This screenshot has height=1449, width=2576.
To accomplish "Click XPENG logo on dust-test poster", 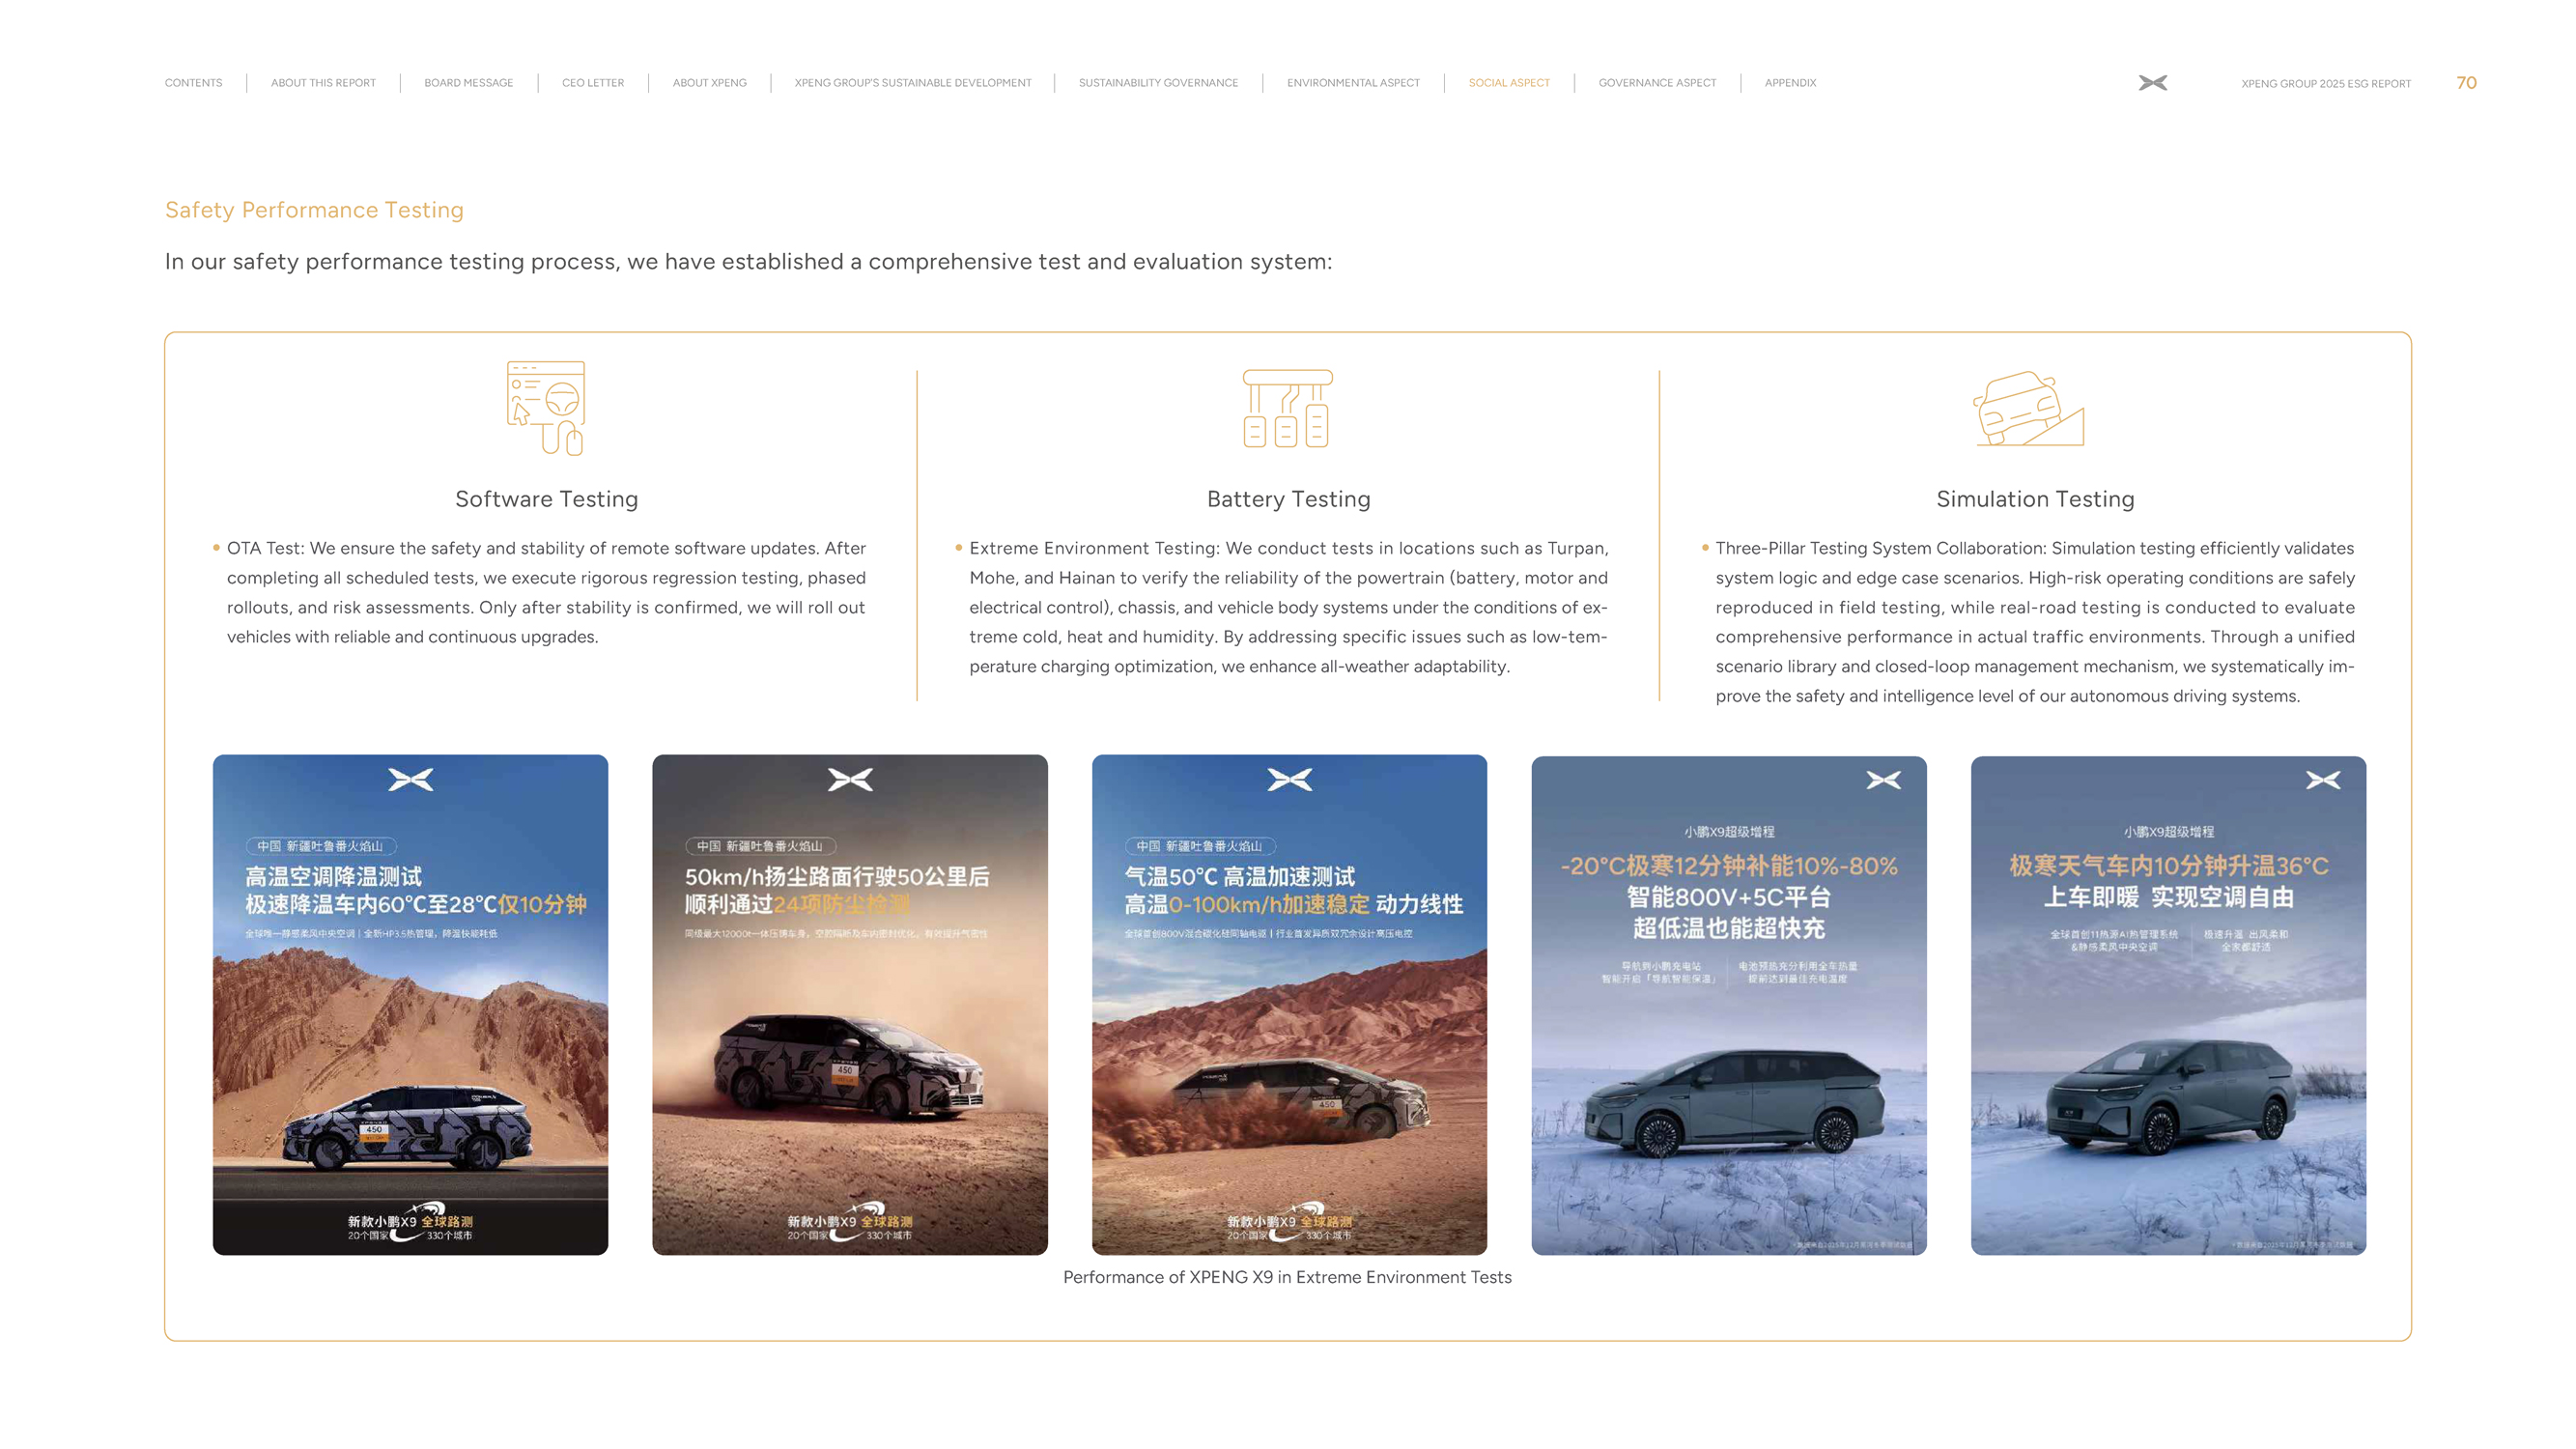I will 850,779.
